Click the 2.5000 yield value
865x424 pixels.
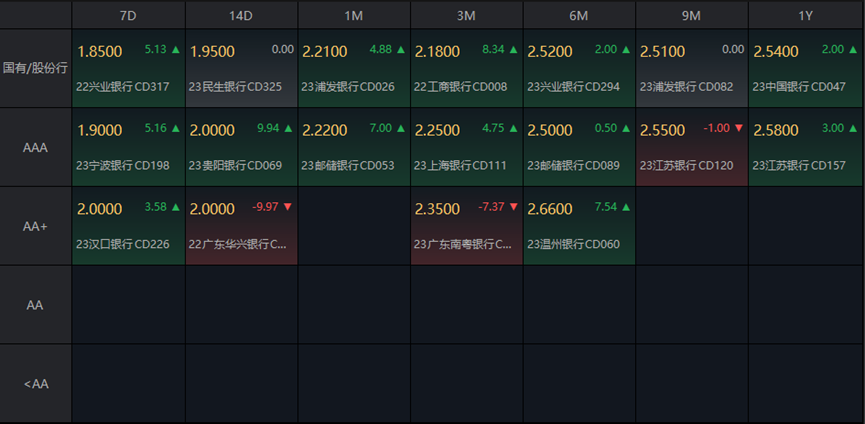coord(550,131)
